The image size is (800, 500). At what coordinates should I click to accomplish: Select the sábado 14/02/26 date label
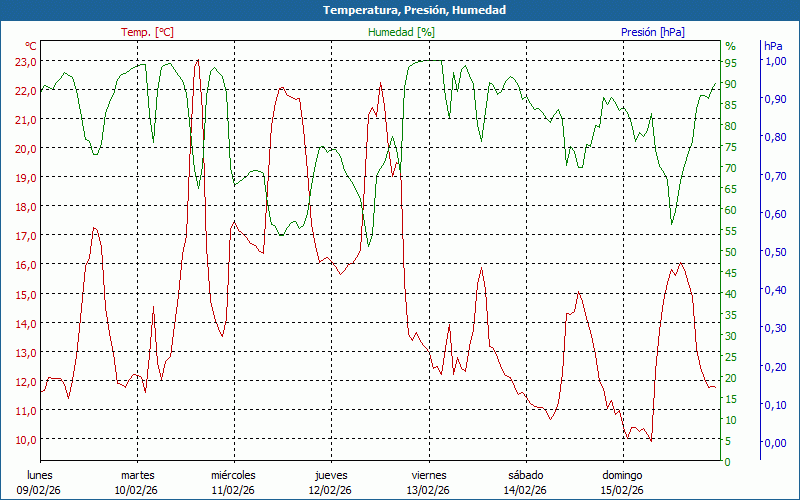tap(525, 482)
